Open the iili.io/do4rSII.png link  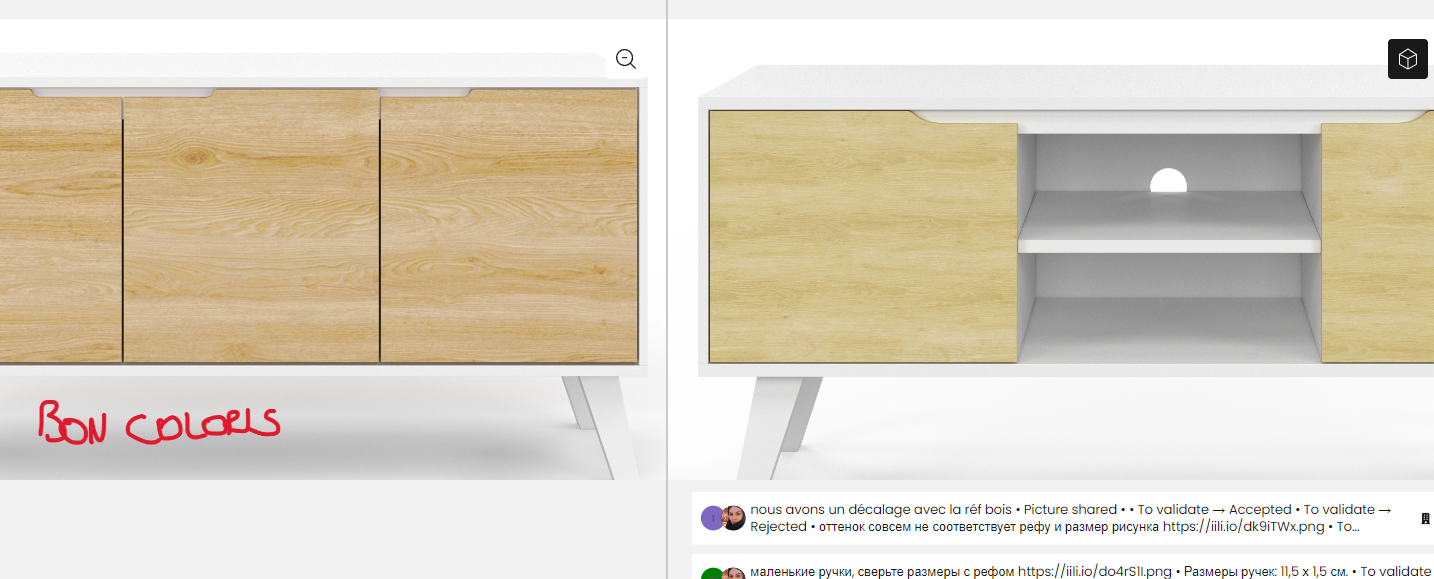(x=1095, y=572)
